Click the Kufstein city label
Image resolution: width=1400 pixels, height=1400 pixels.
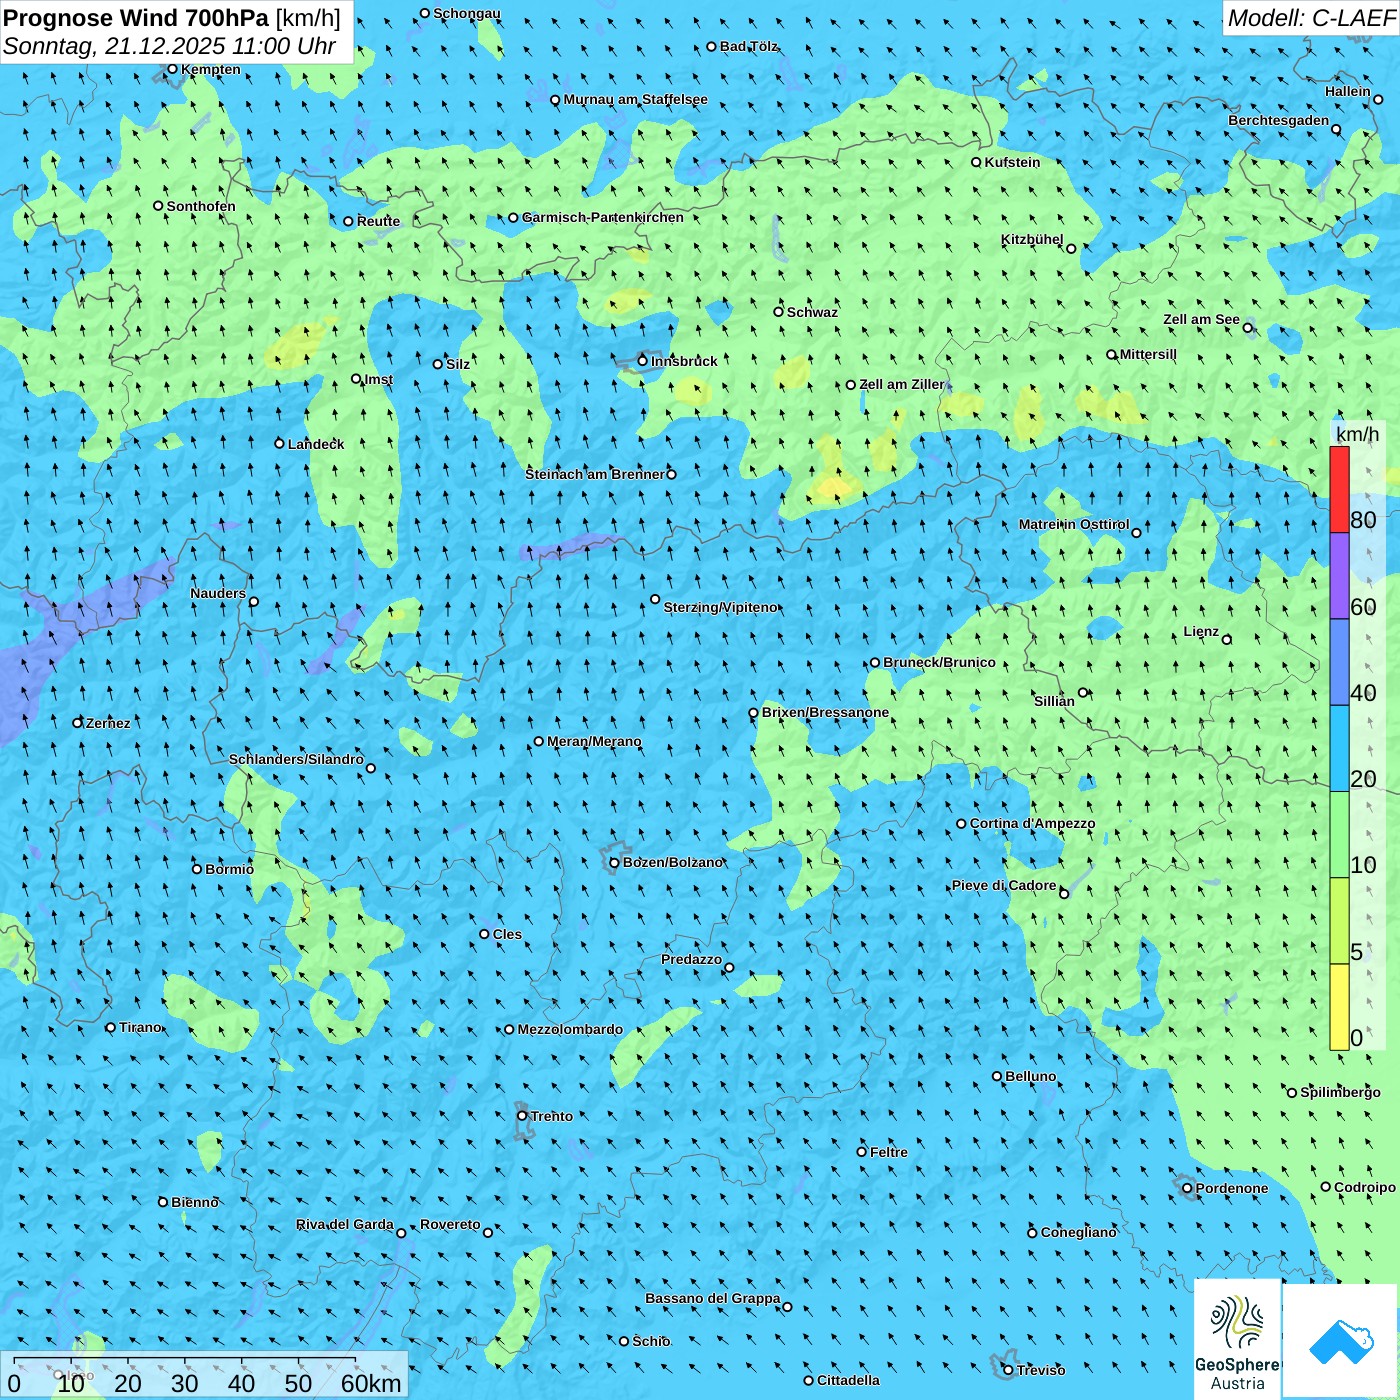[1012, 162]
